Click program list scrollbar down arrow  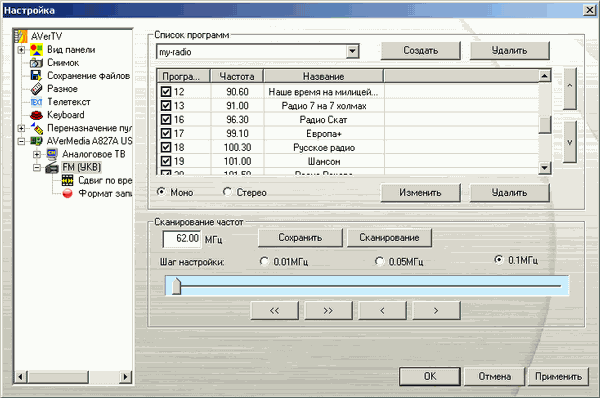click(x=545, y=168)
